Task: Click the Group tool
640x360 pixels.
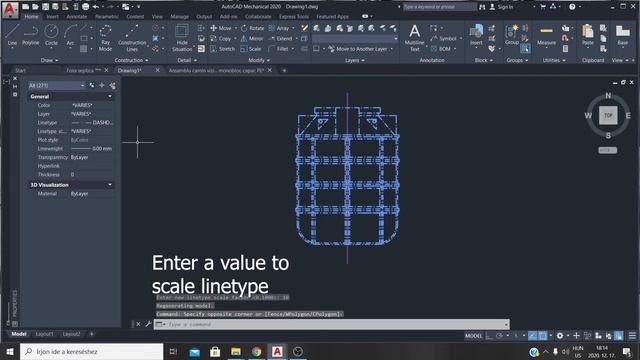Action: coord(511,35)
